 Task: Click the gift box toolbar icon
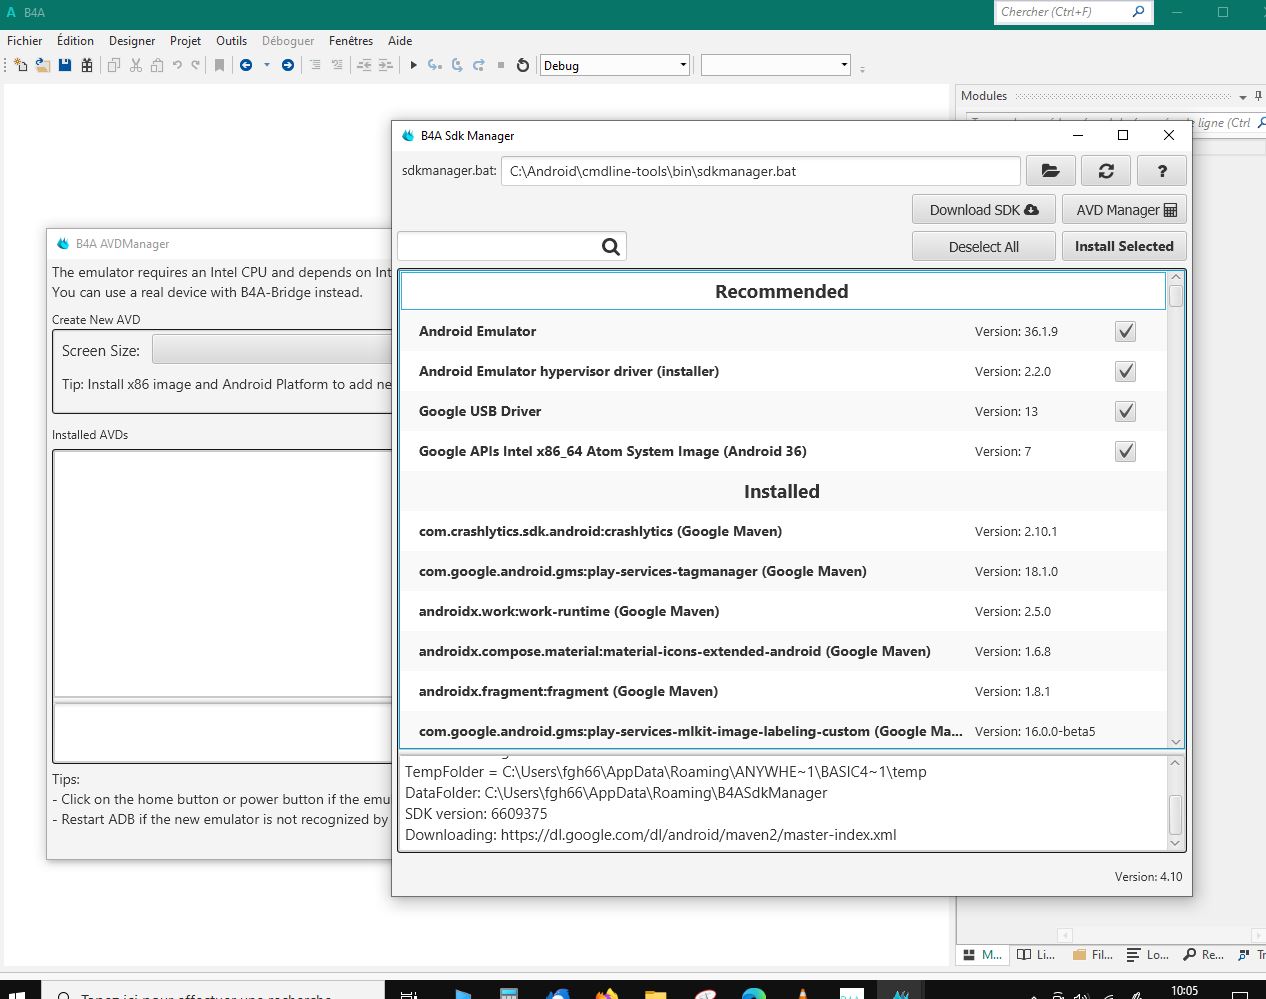click(x=87, y=65)
